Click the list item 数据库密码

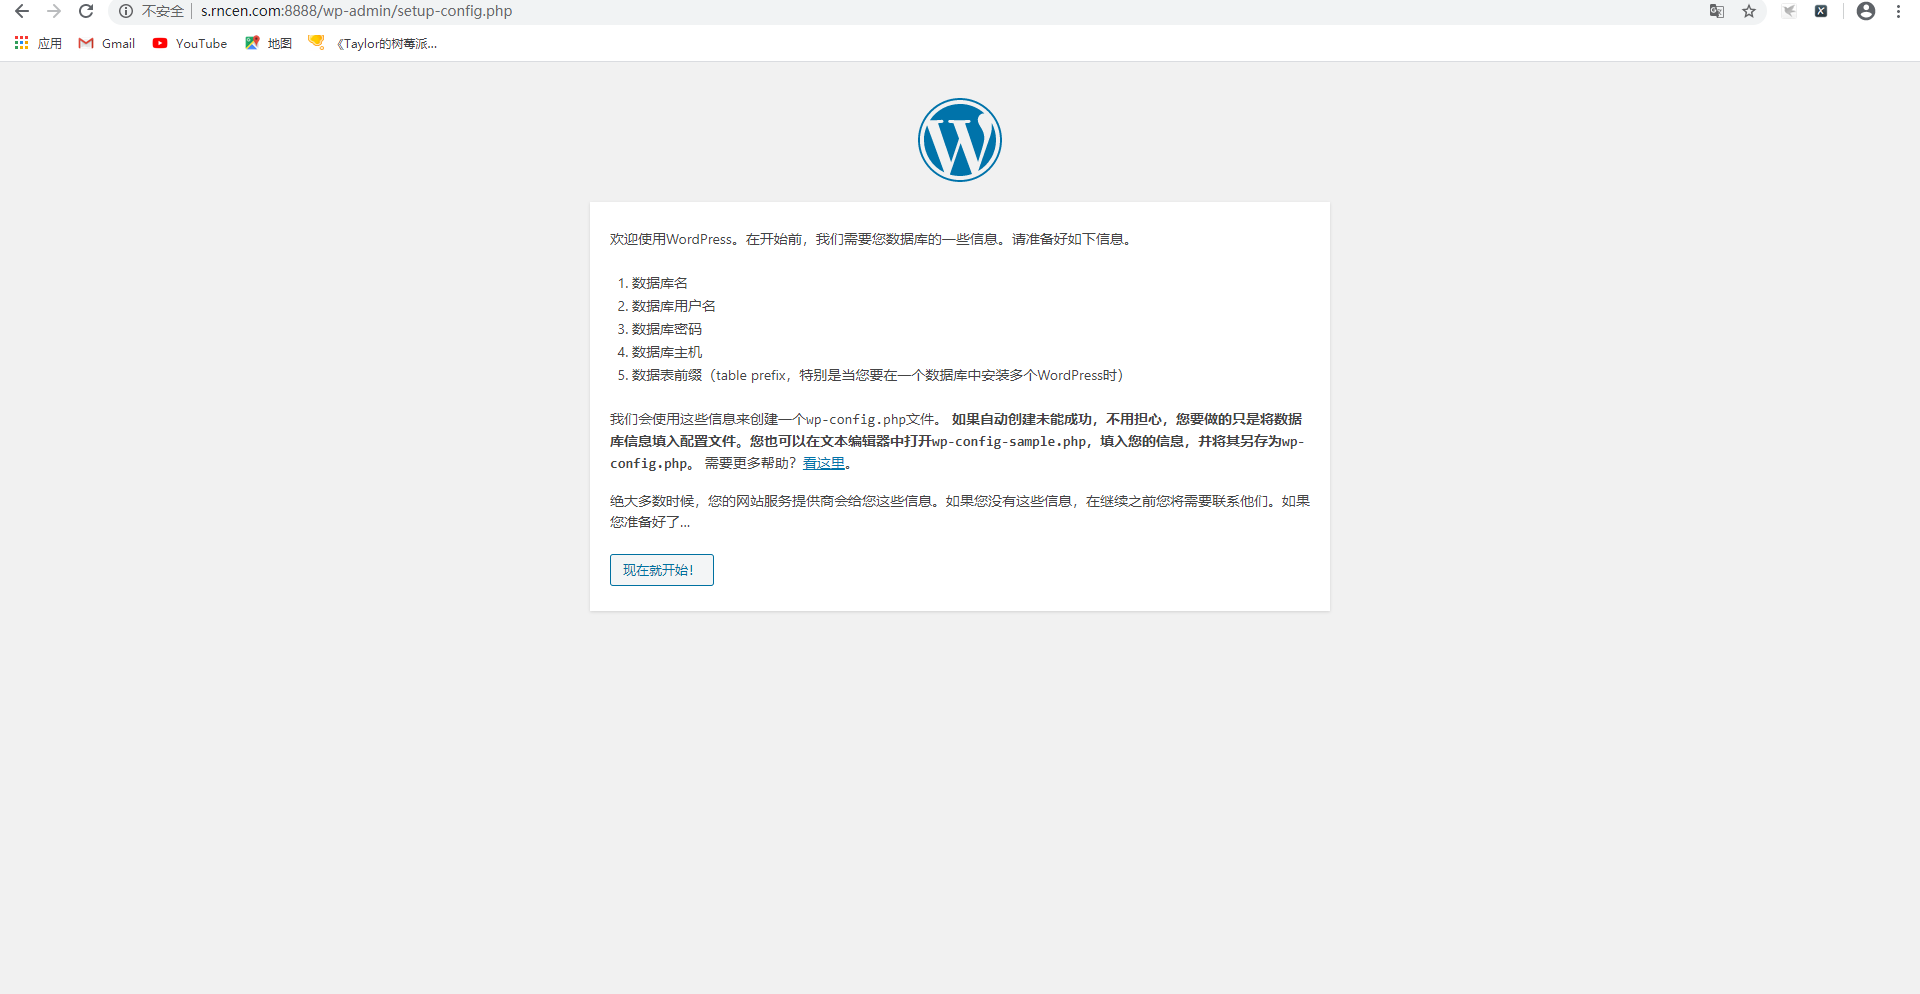click(666, 329)
